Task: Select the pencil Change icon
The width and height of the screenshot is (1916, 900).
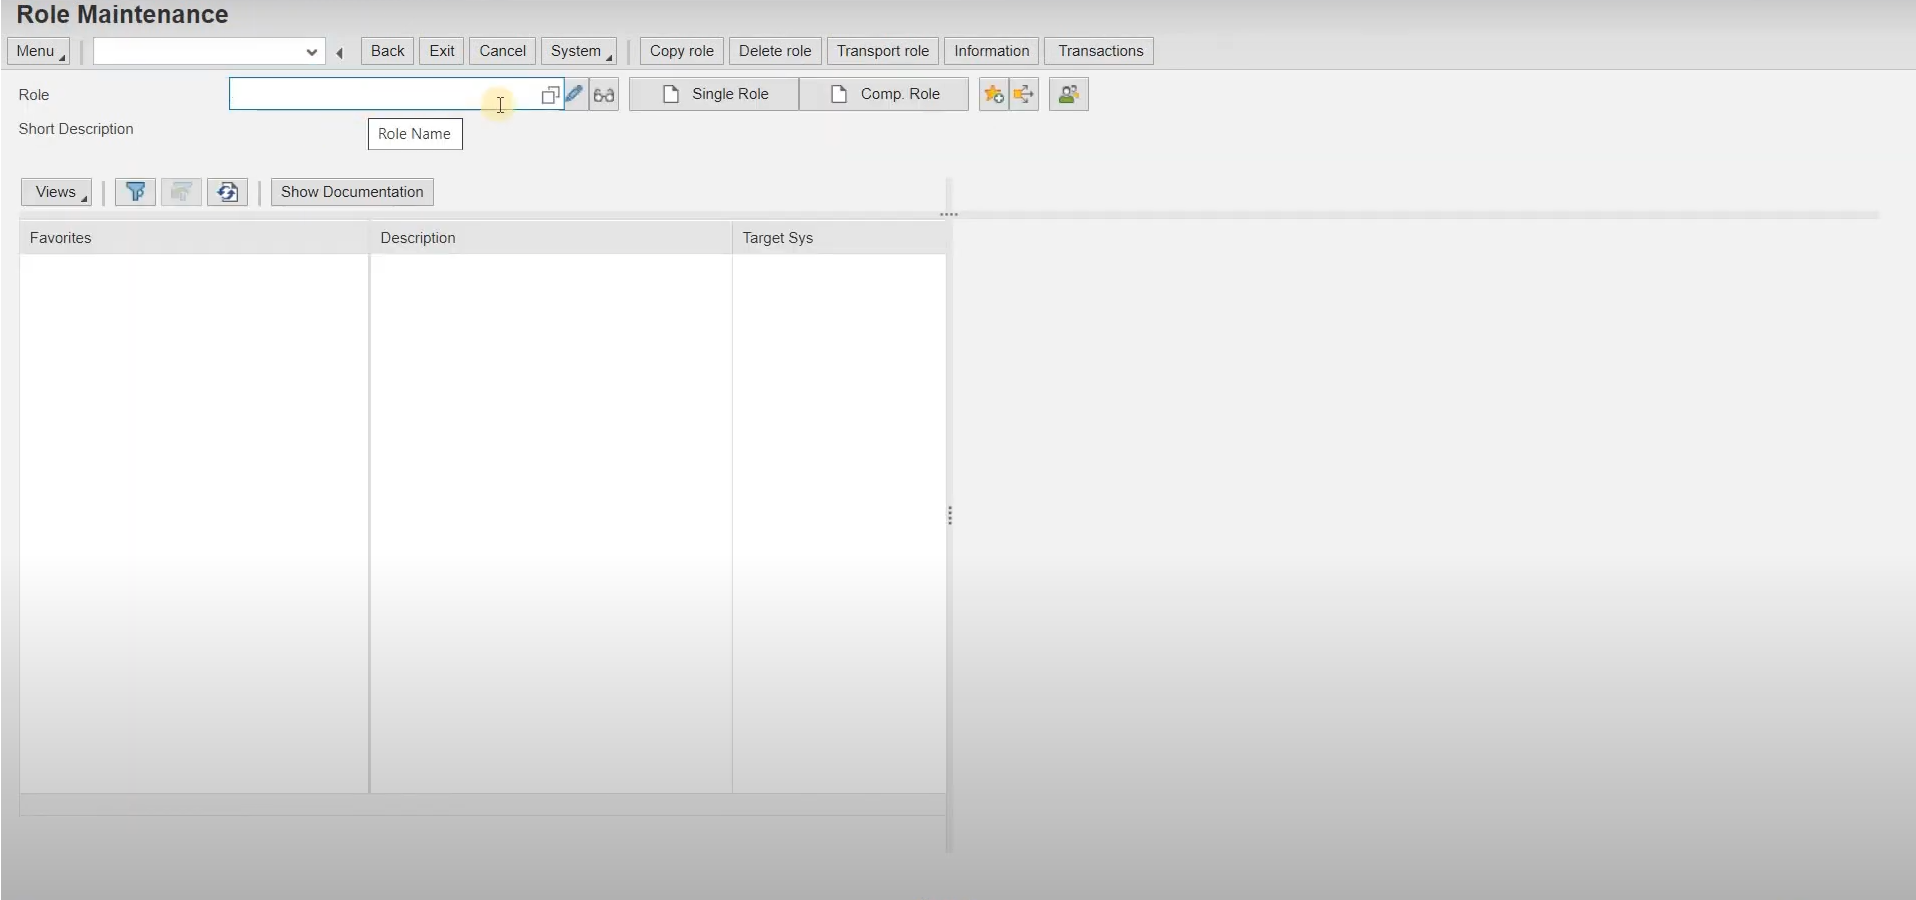Action: coord(574,93)
